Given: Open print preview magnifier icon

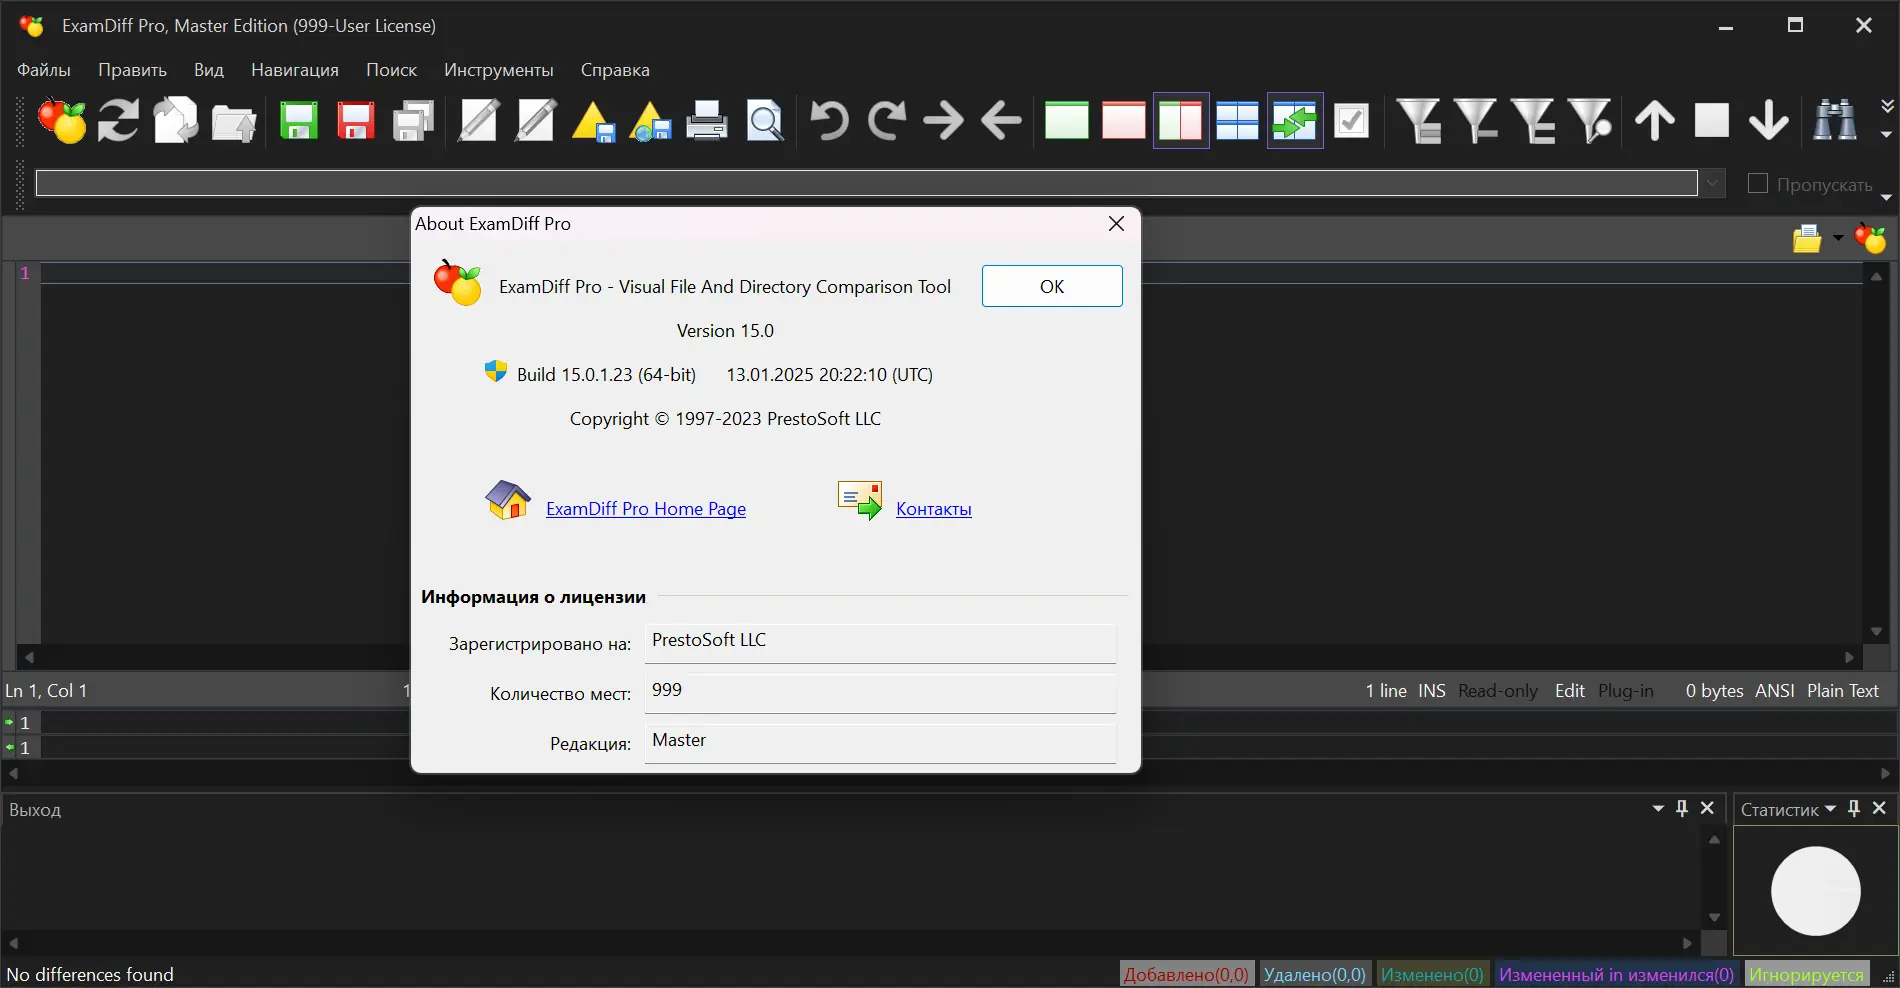Looking at the screenshot, I should (x=765, y=121).
